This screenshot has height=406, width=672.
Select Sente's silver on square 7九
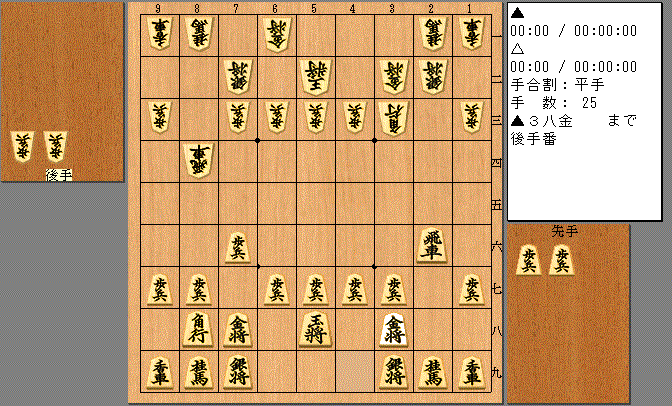237,373
